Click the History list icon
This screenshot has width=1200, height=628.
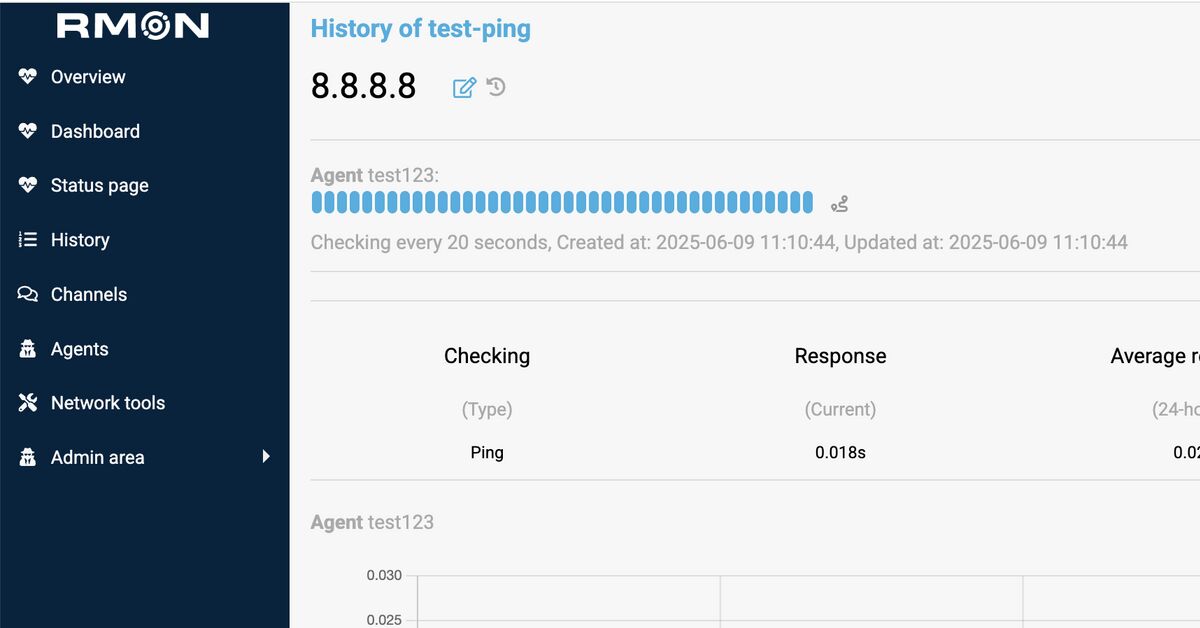tap(28, 240)
